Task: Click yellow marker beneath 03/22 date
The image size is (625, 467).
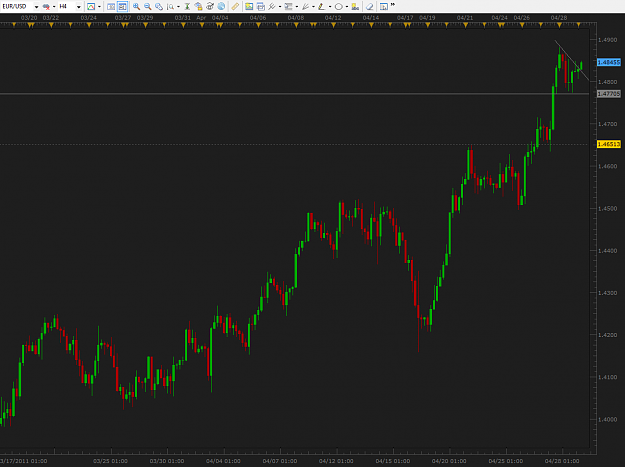Action: (51, 25)
